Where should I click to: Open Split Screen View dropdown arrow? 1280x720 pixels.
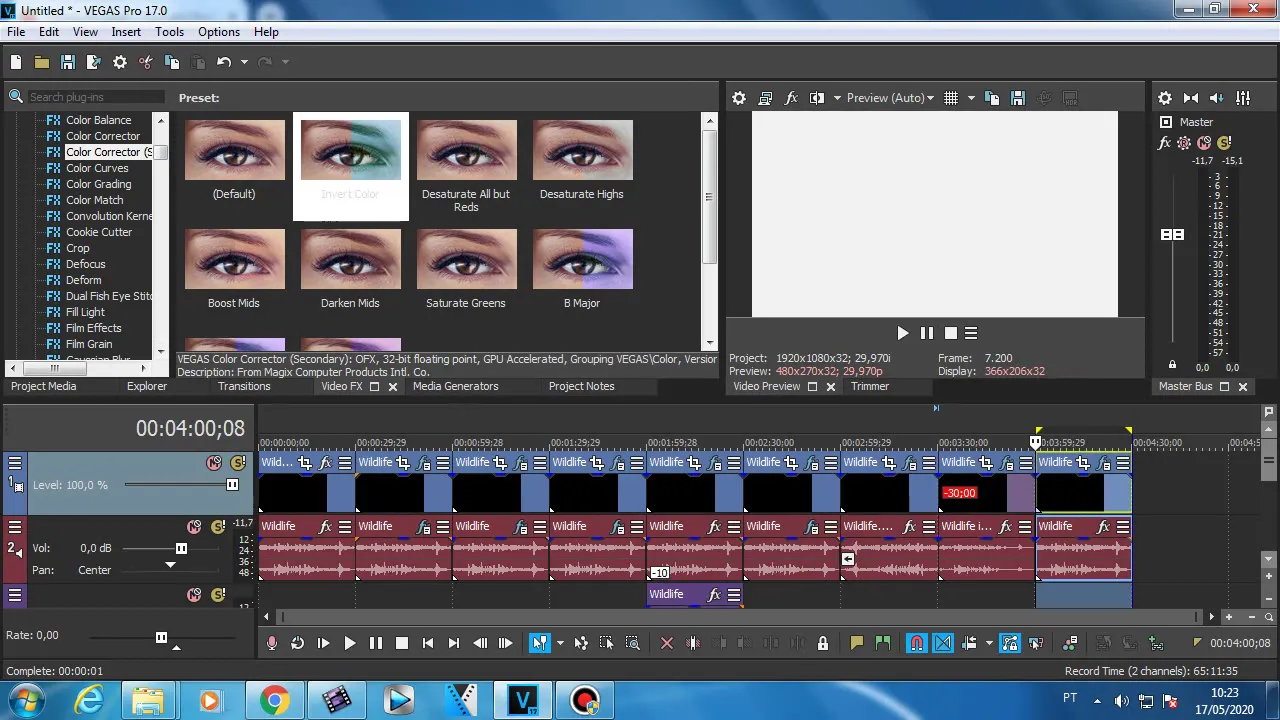click(x=836, y=98)
